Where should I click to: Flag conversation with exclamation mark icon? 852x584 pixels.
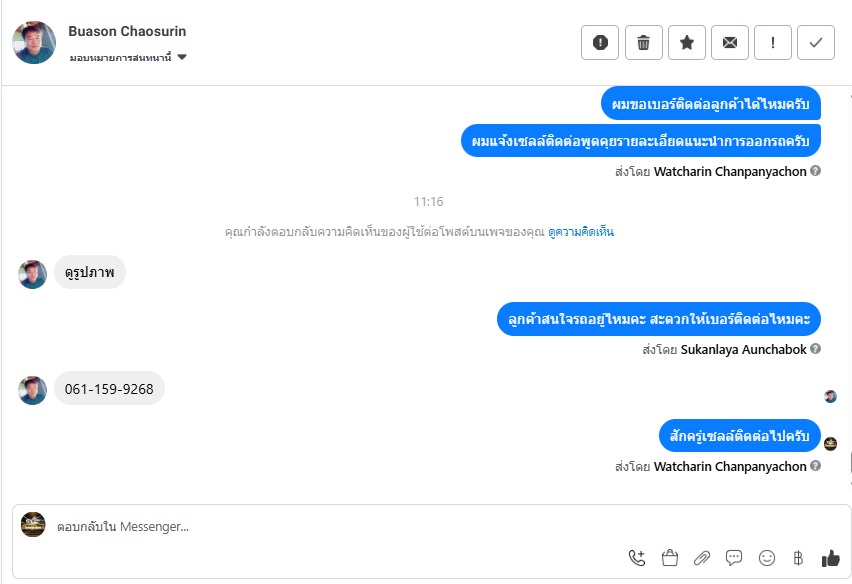(773, 42)
